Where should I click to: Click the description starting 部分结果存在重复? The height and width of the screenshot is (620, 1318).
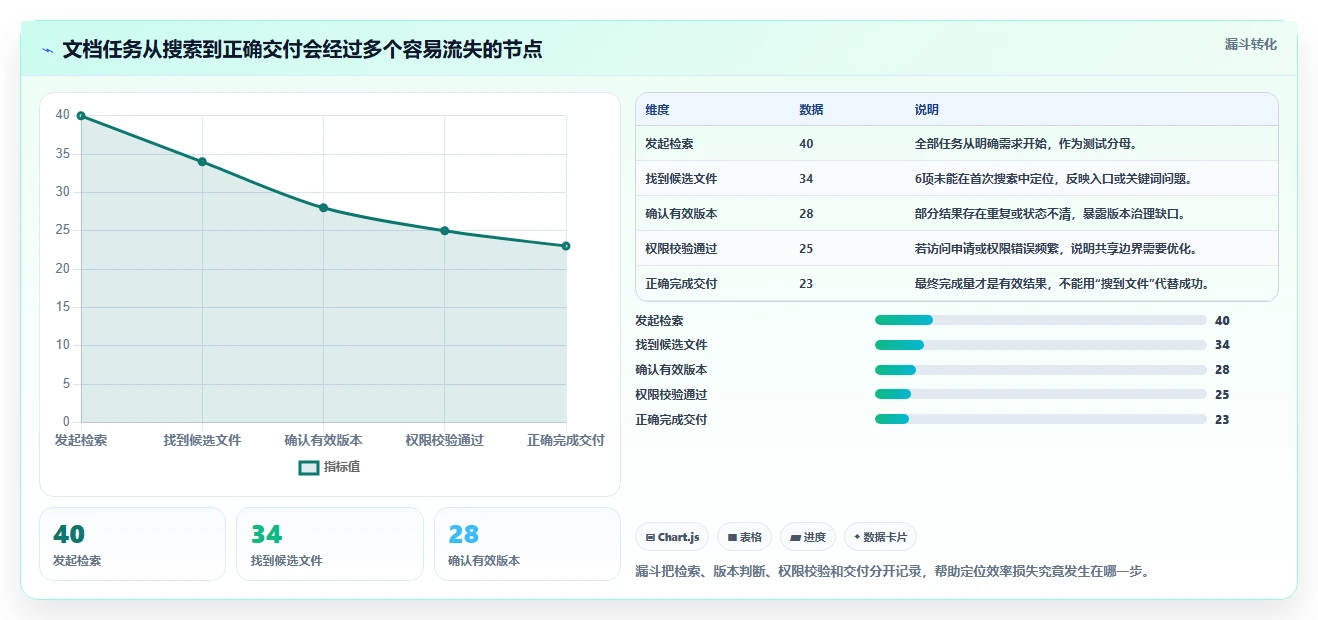(1050, 214)
